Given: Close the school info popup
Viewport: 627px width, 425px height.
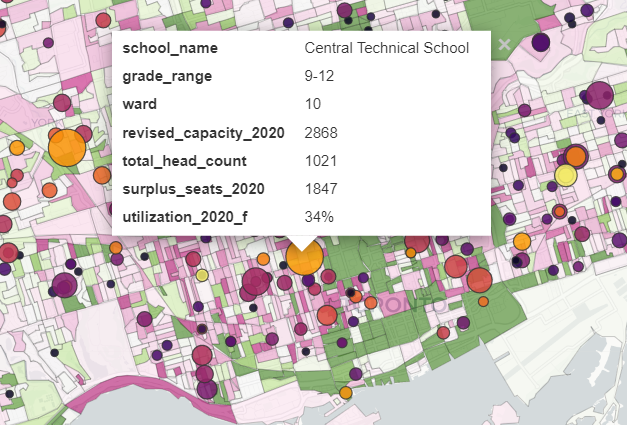Looking at the screenshot, I should click(505, 44).
